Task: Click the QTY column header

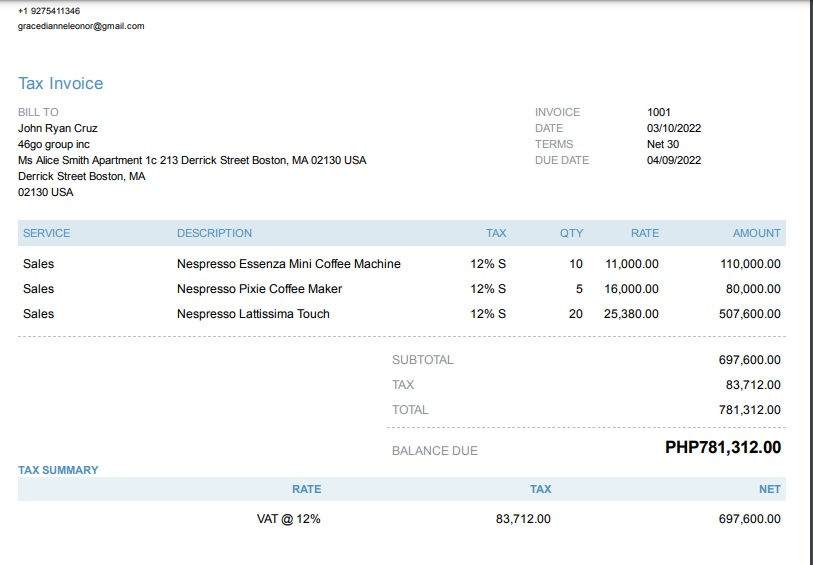Action: point(571,233)
